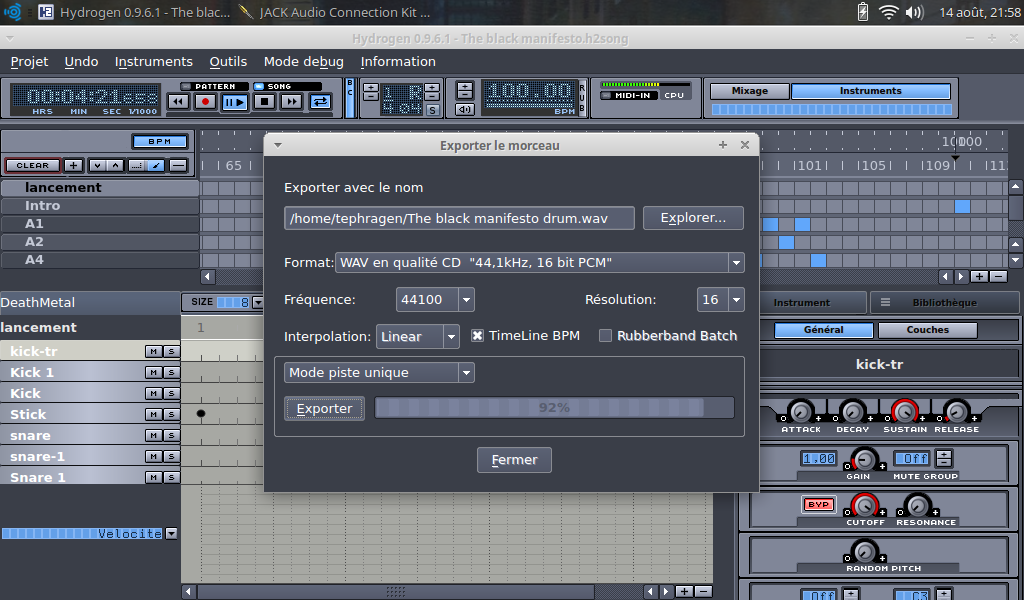Click the Explorer... button
This screenshot has height=600, width=1024.
[x=693, y=217]
